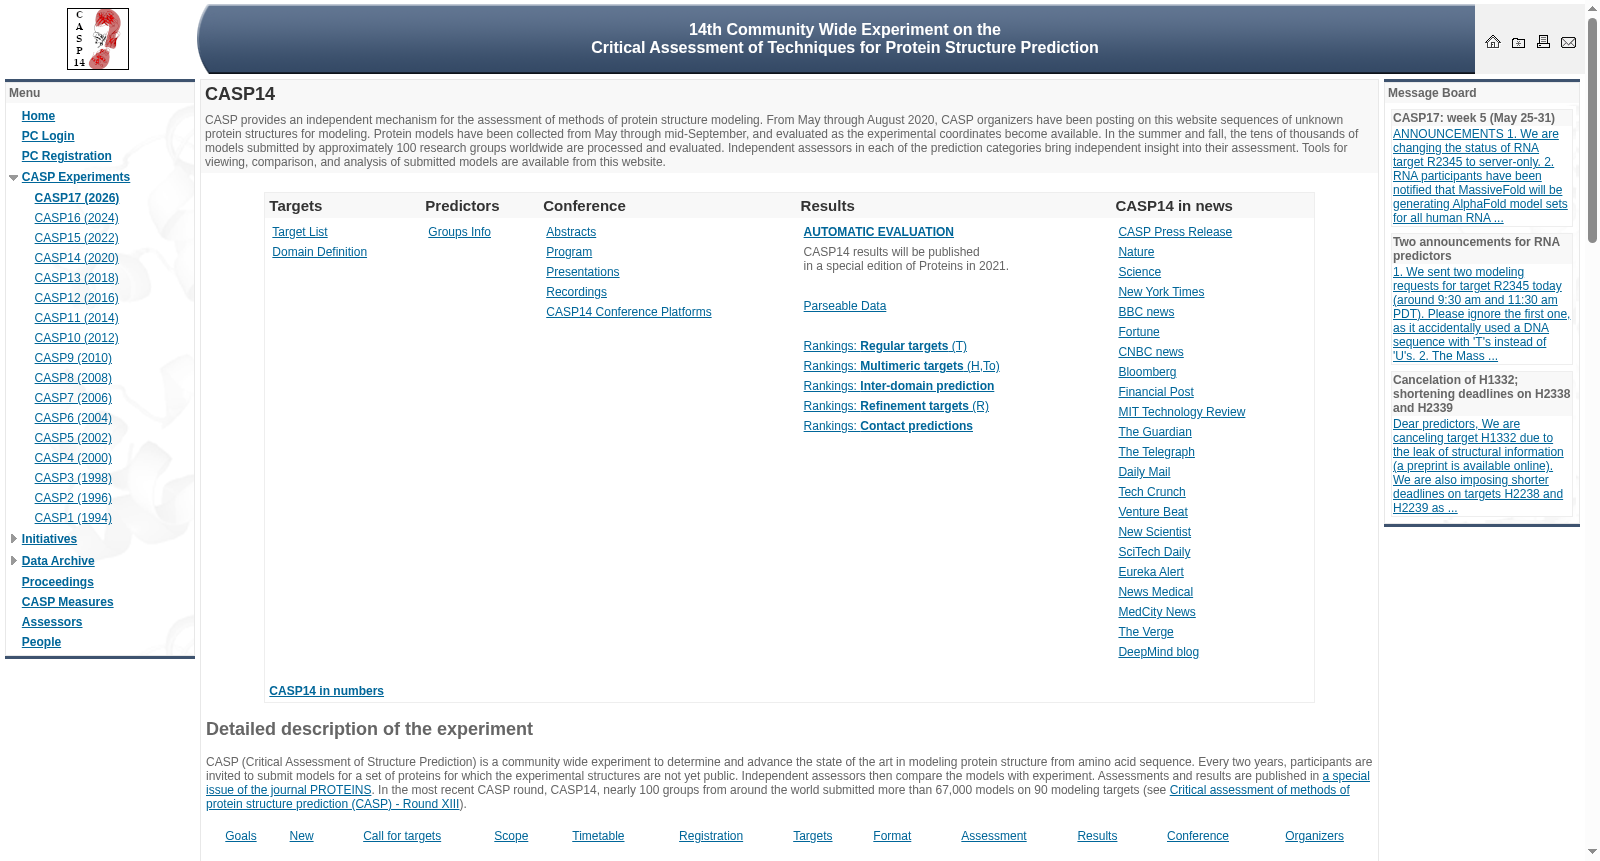
Task: Open message about two modeling requests for R2345
Action: [x=1481, y=314]
